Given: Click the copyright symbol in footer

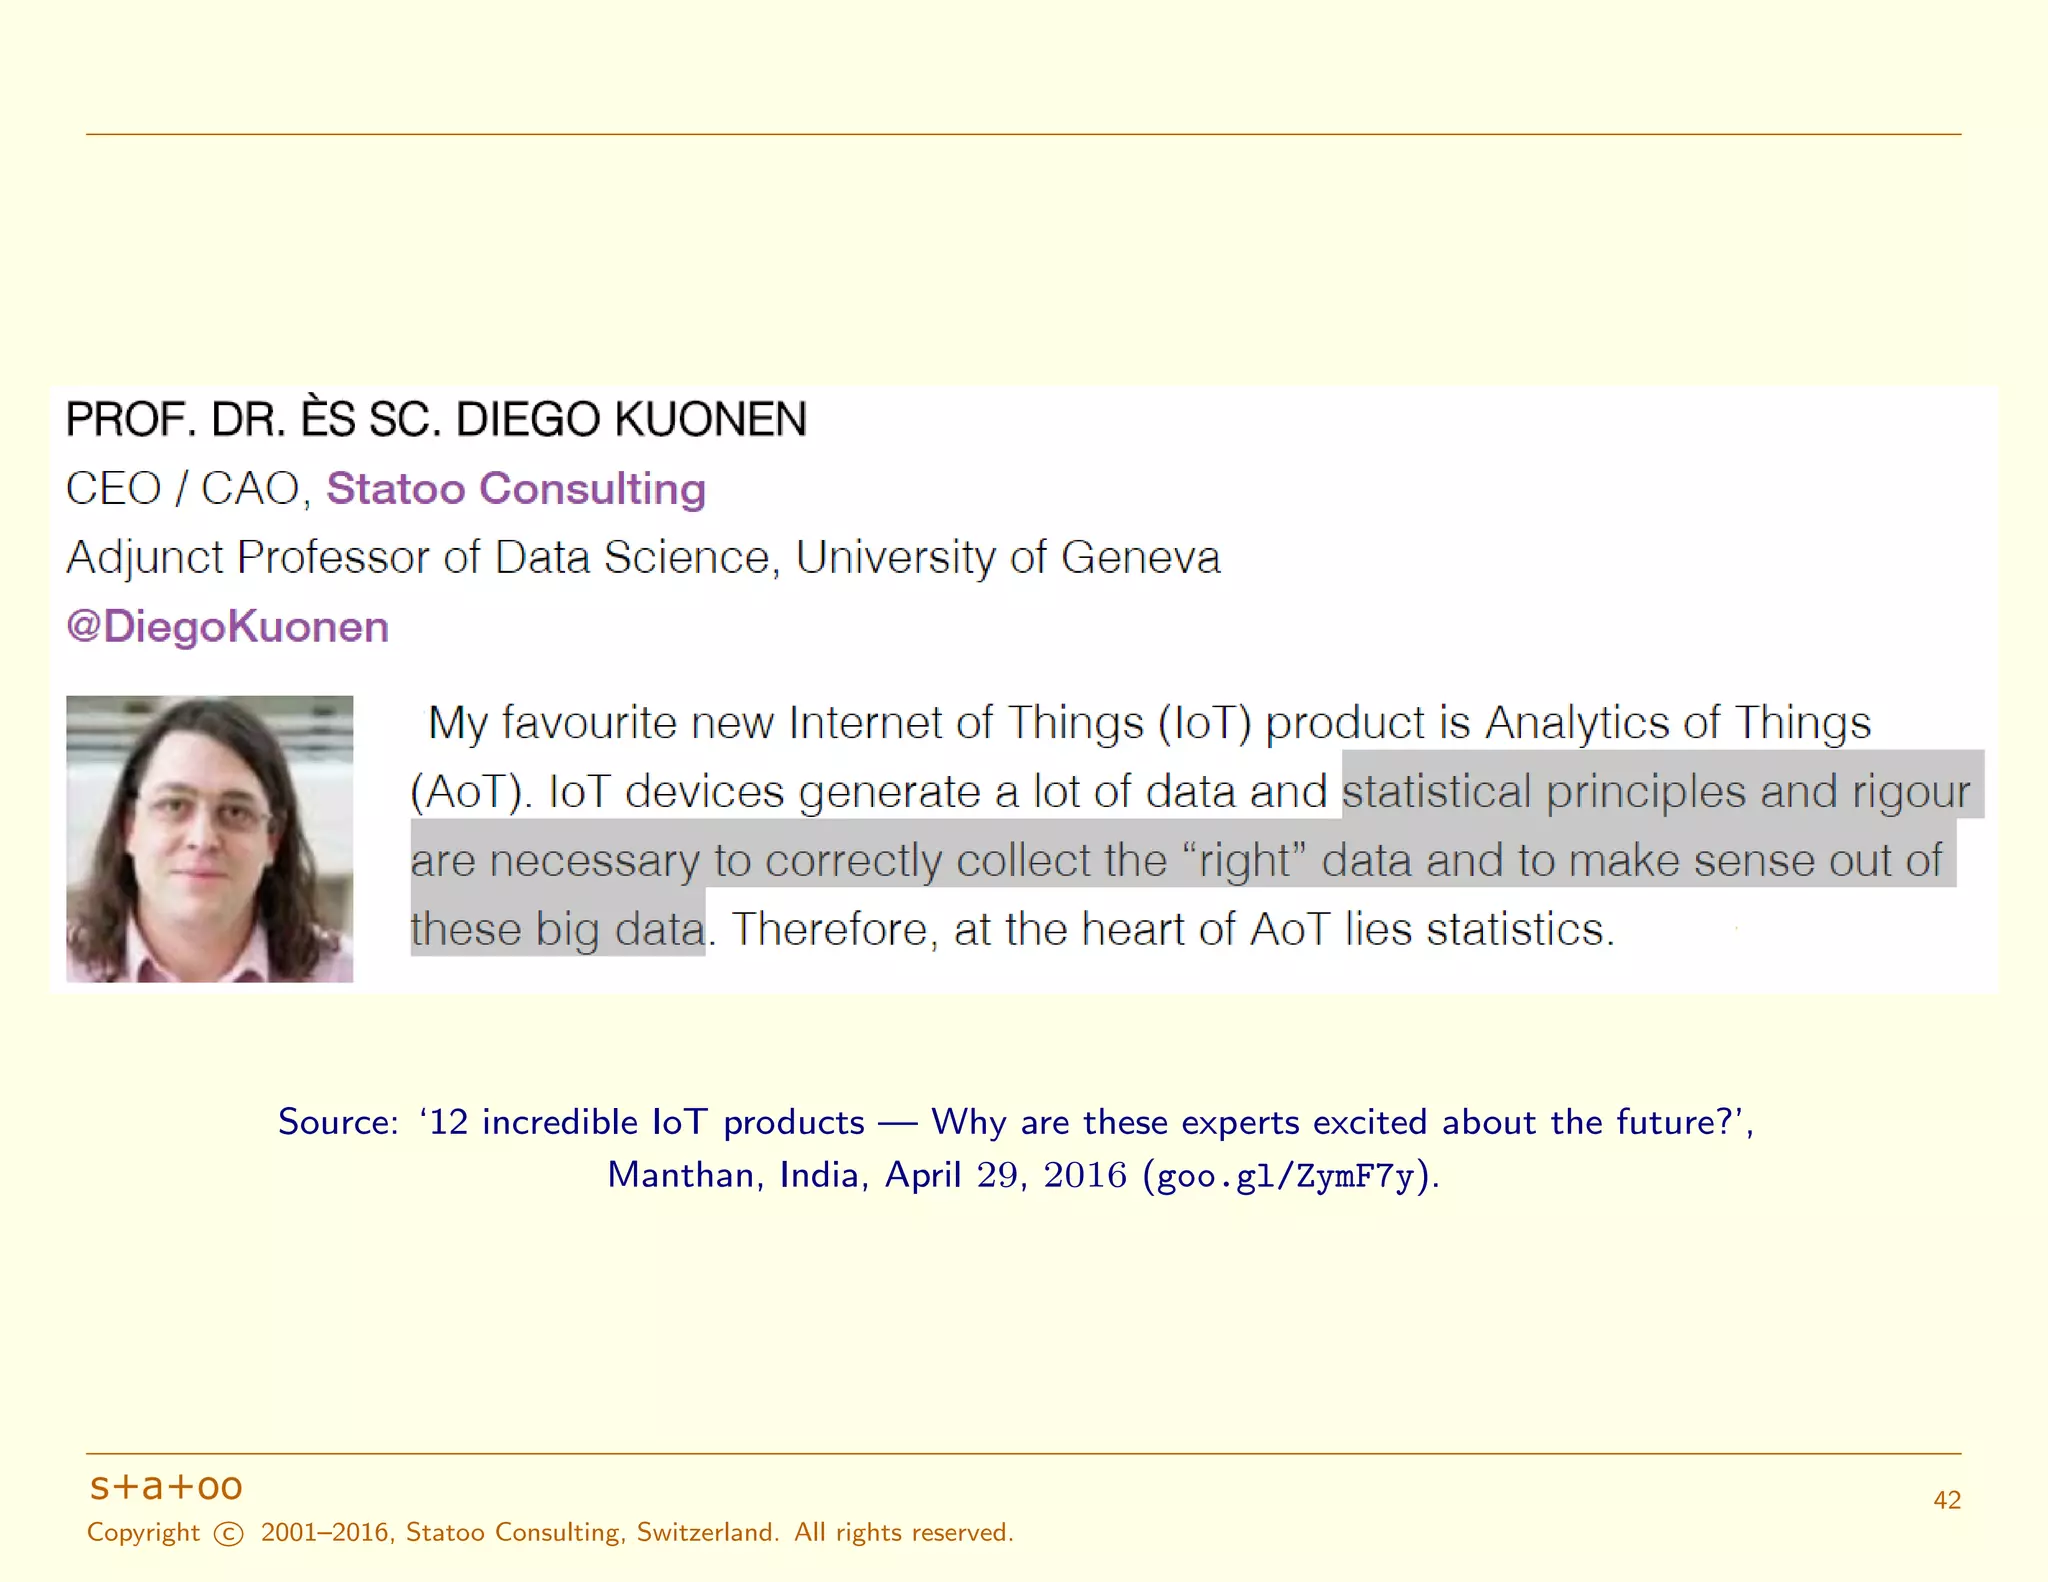Looking at the screenshot, I should pyautogui.click(x=229, y=1534).
